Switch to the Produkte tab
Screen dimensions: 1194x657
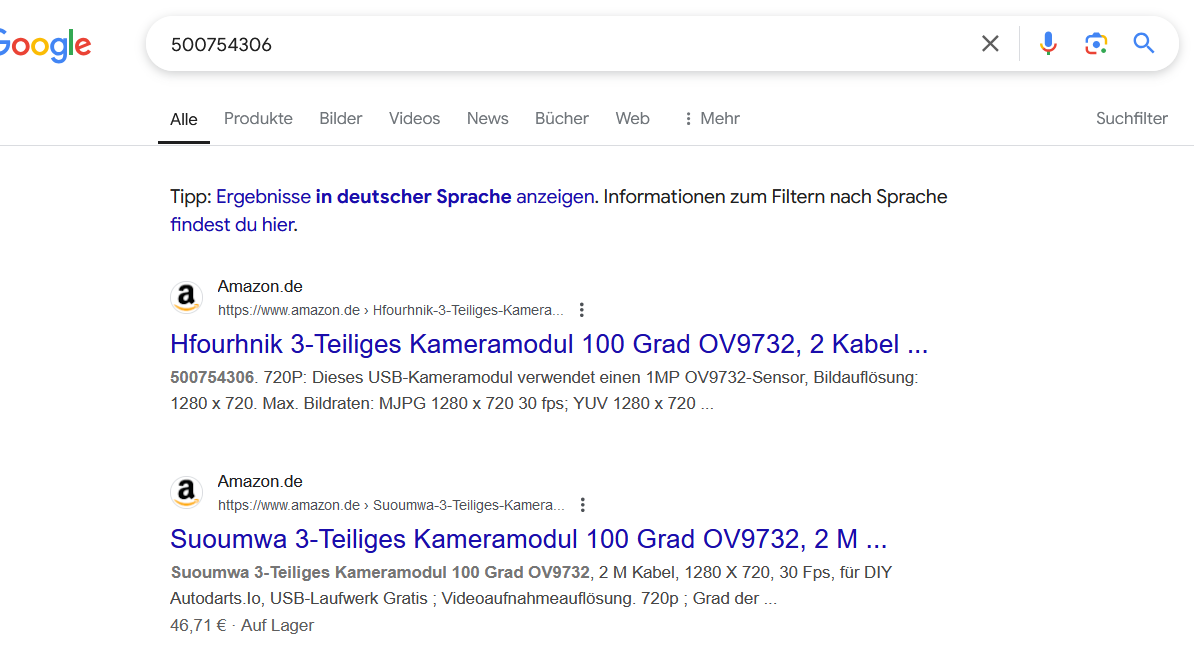(258, 119)
